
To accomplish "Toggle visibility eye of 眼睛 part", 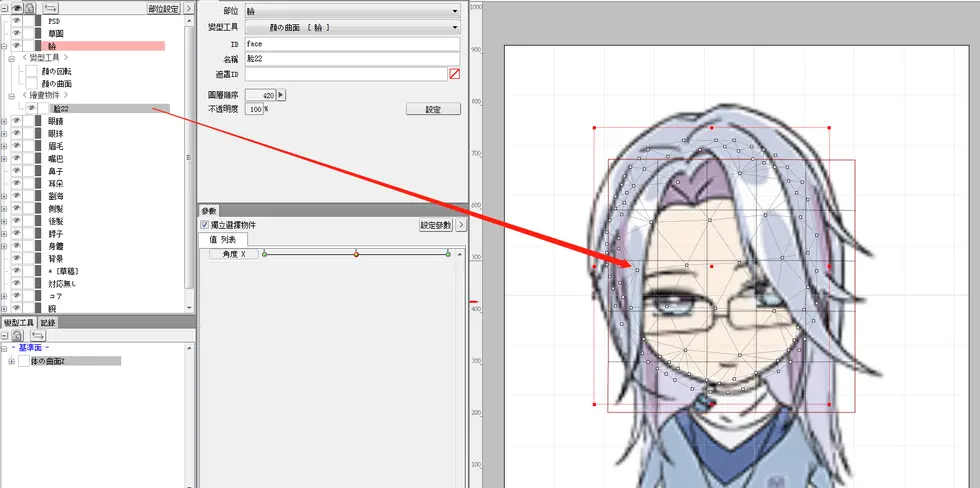I will [x=16, y=121].
